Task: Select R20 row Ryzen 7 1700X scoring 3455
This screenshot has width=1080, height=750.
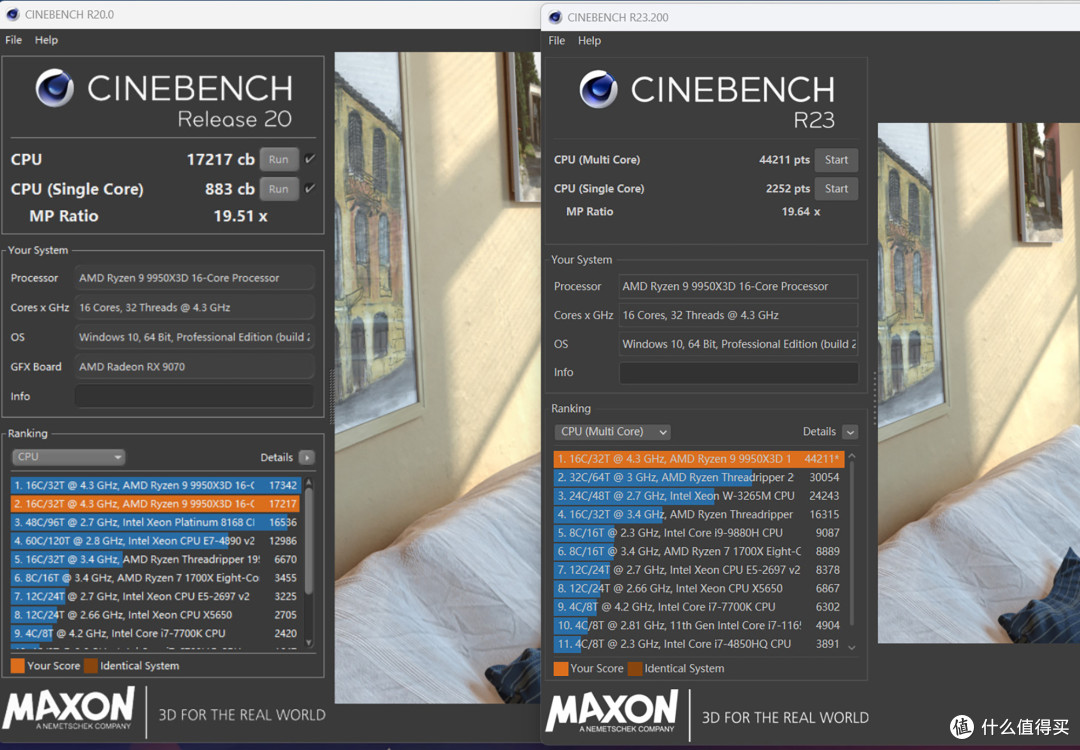Action: point(155,579)
